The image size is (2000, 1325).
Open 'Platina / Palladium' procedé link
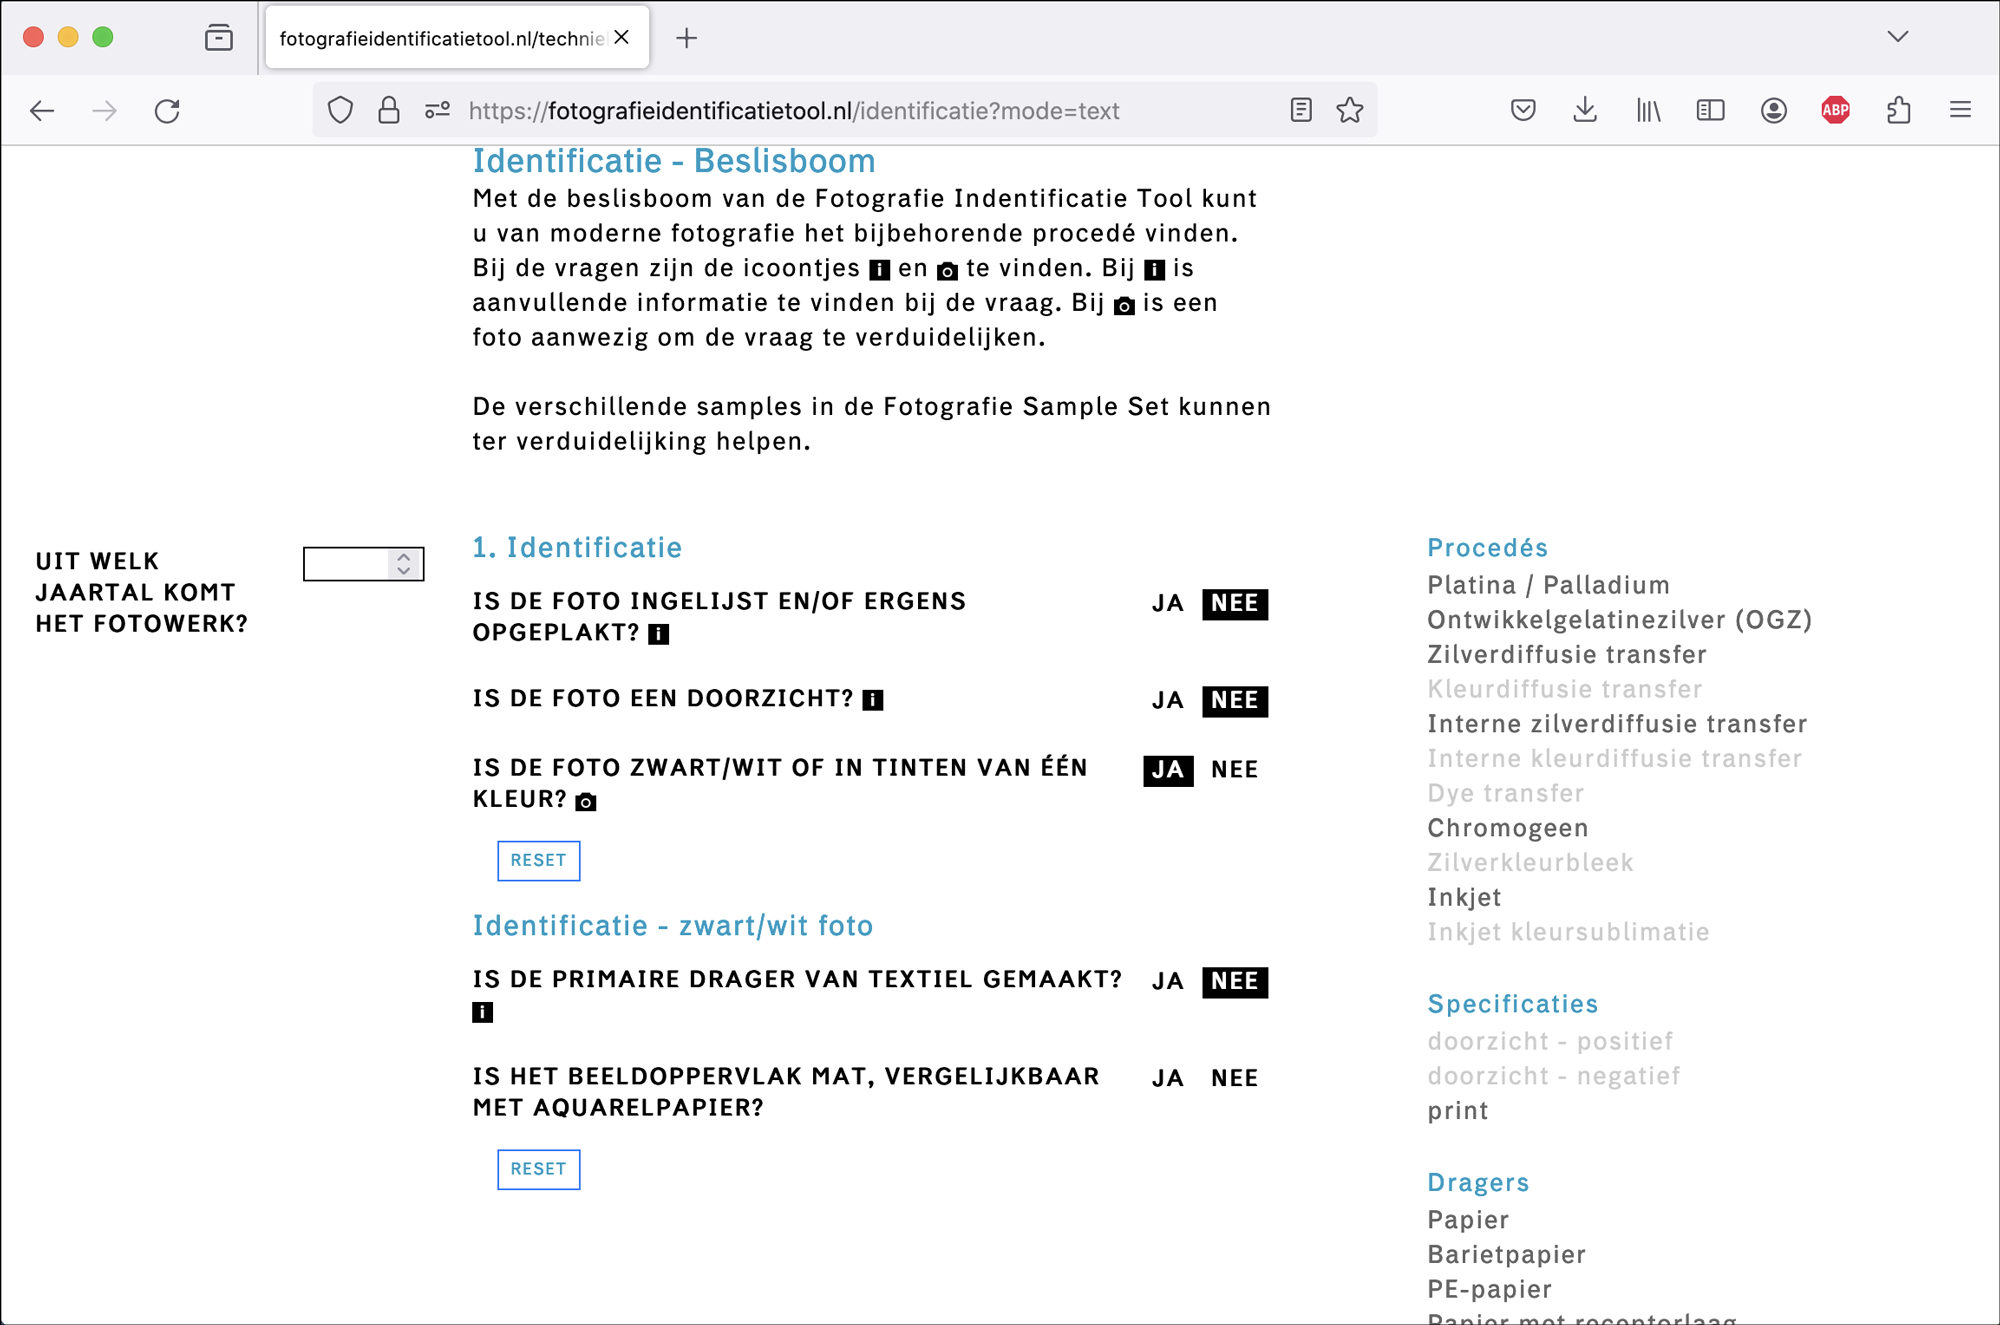point(1548,585)
